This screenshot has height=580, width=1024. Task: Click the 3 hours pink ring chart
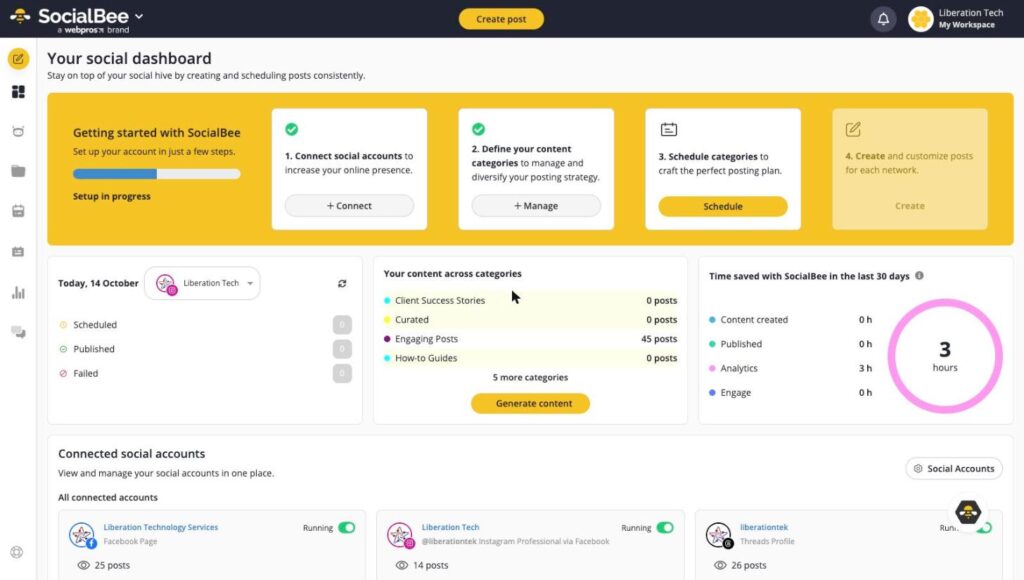tap(945, 356)
